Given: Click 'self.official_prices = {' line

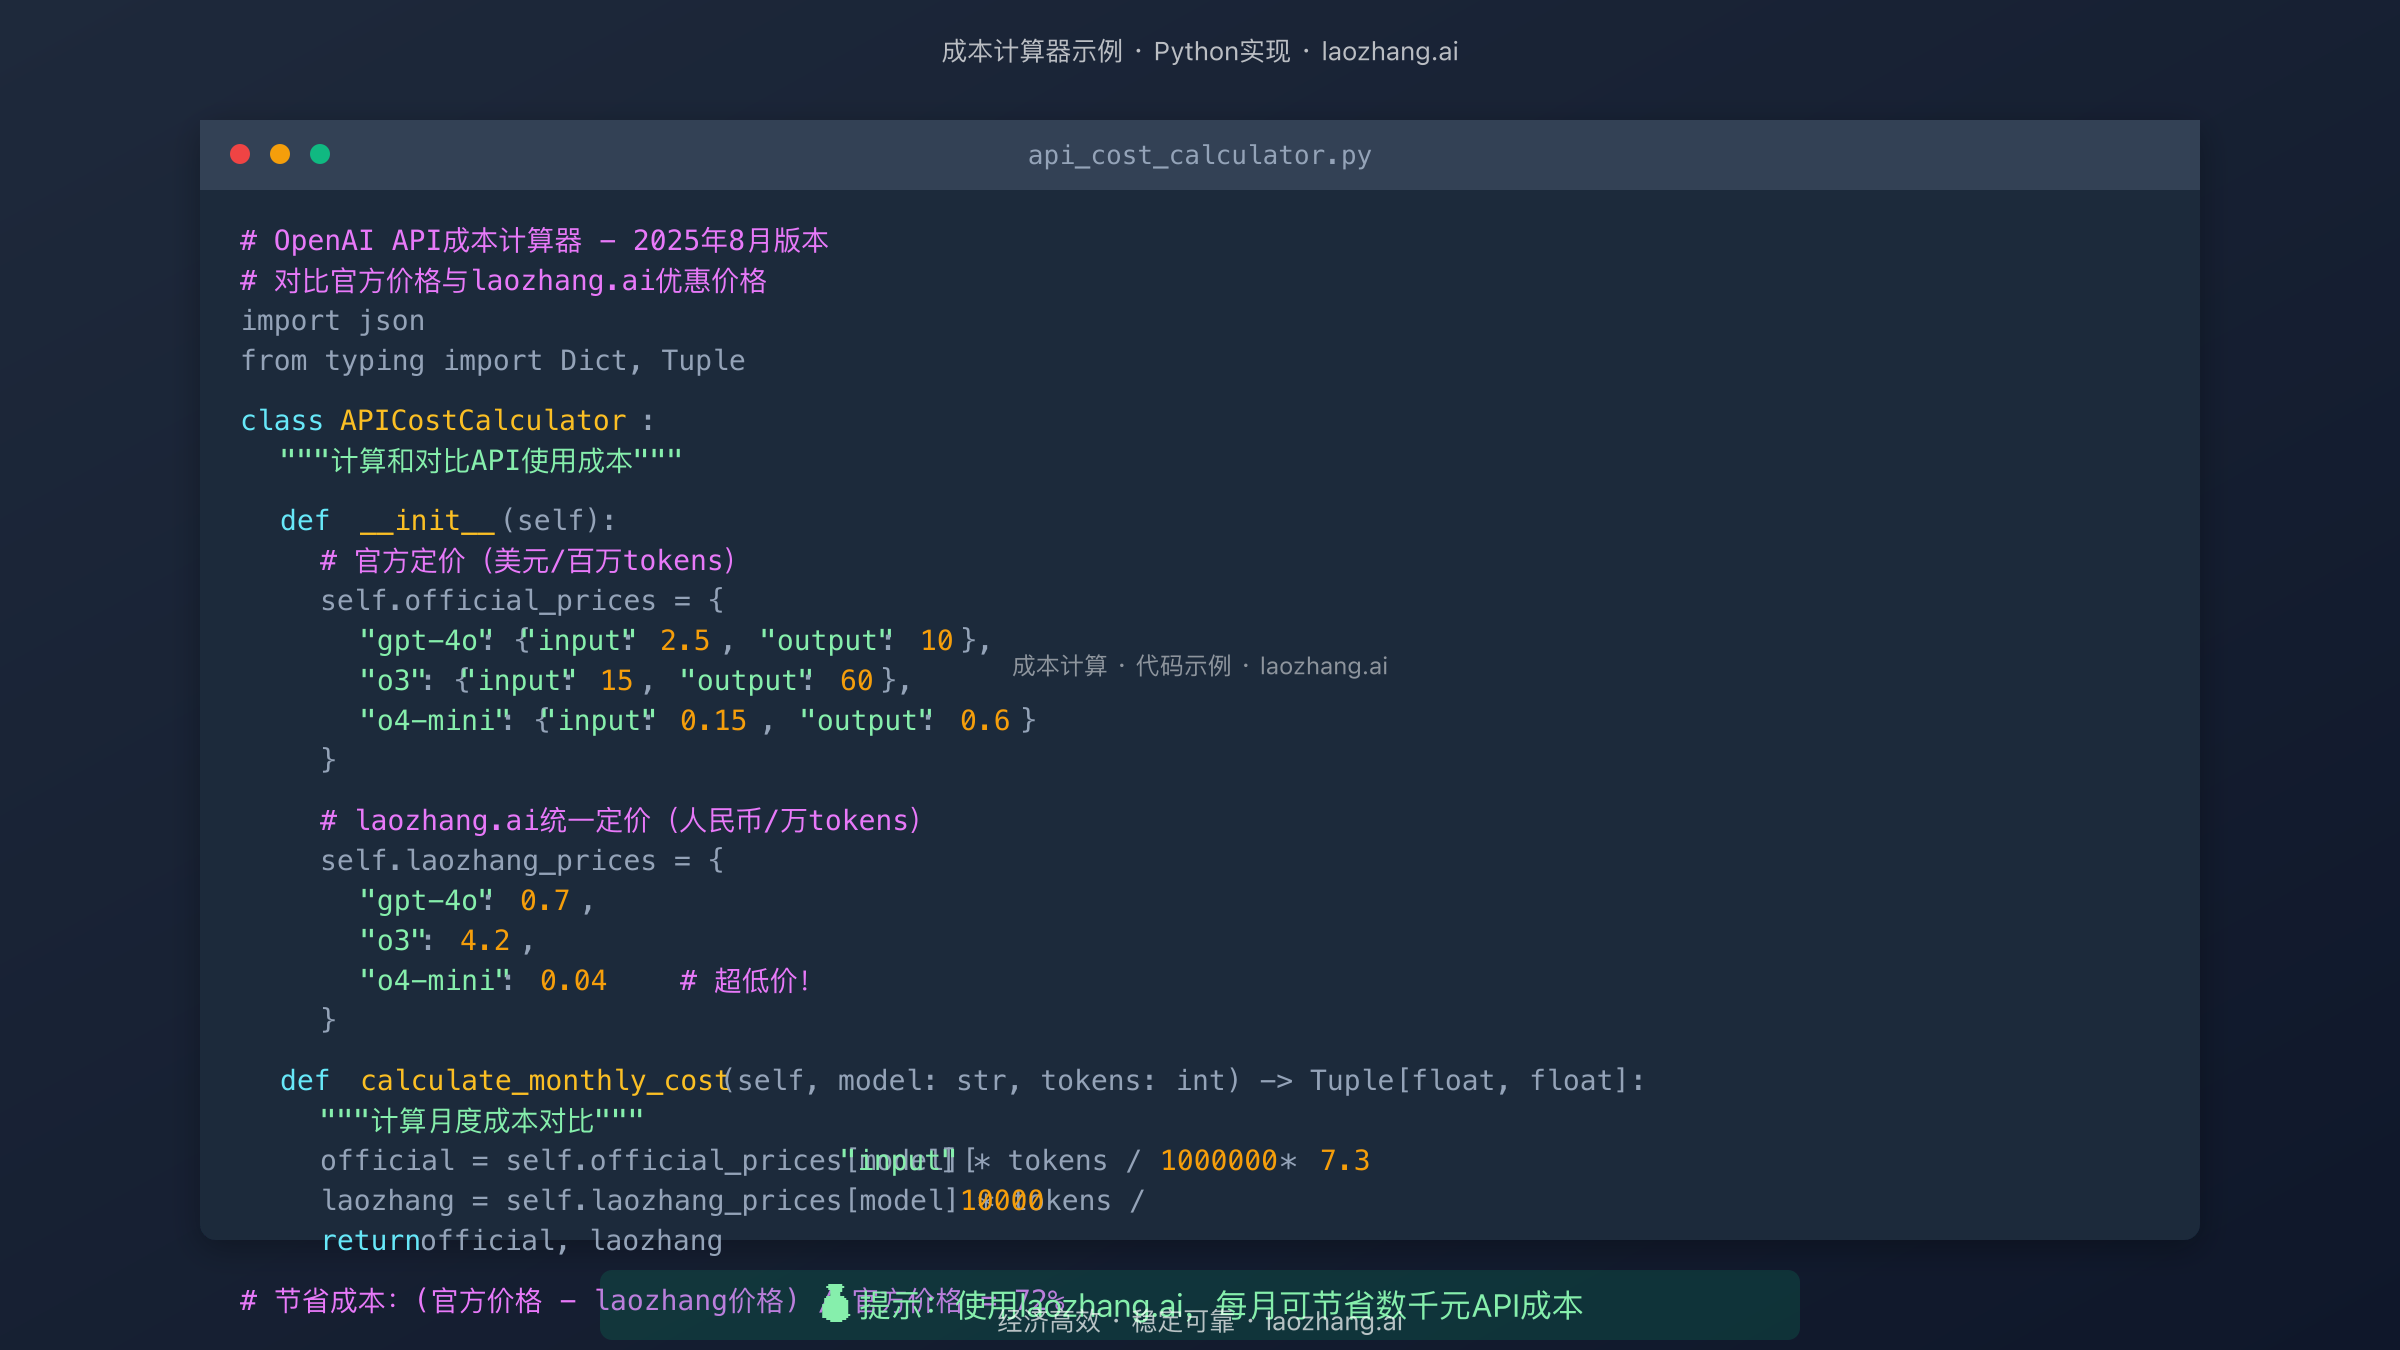Looking at the screenshot, I should [x=522, y=600].
